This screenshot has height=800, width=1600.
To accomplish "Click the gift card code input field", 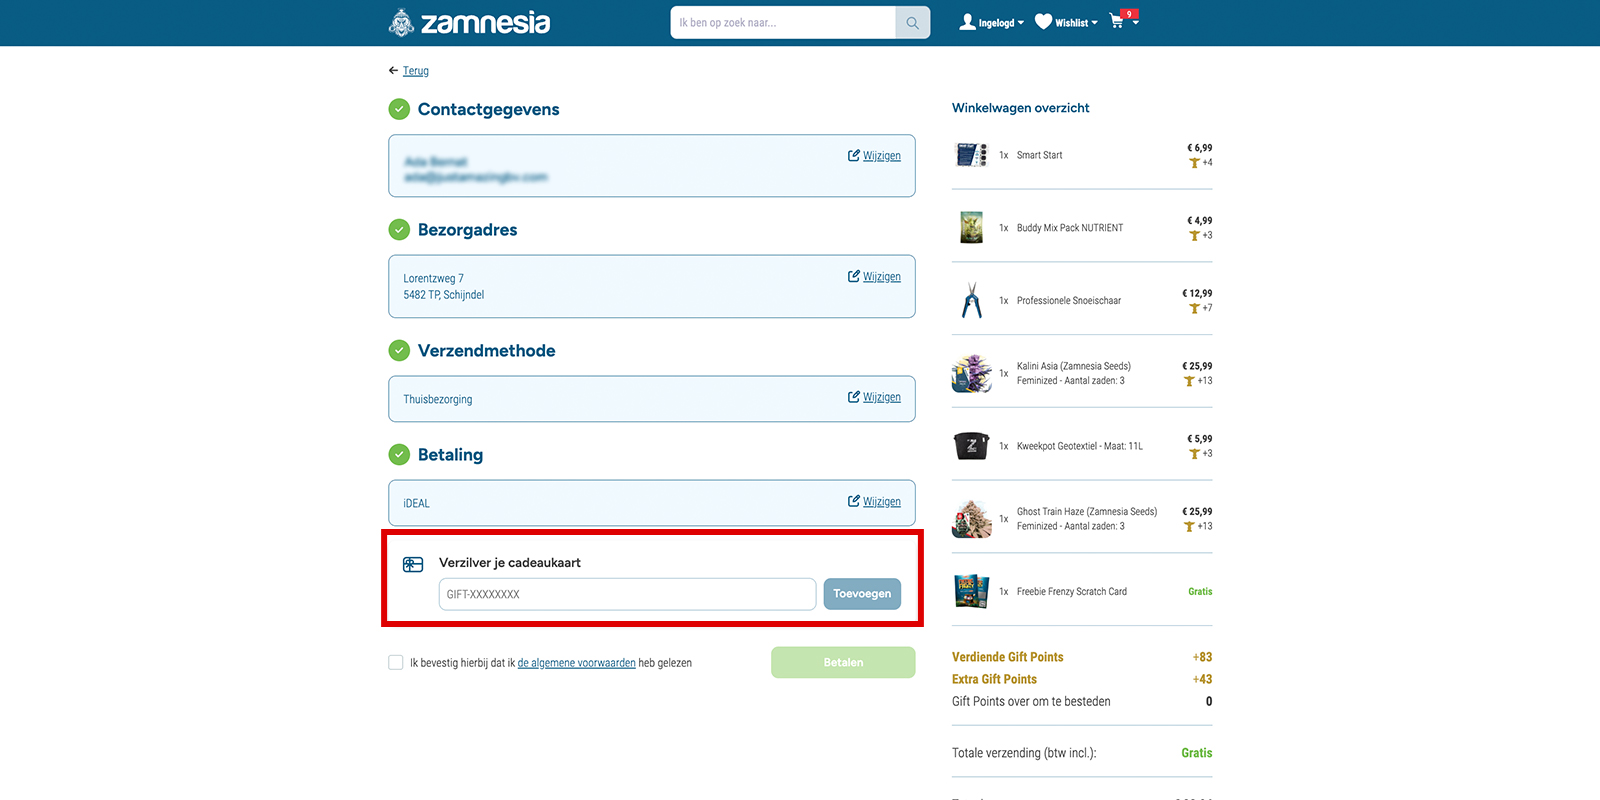I will [x=627, y=594].
